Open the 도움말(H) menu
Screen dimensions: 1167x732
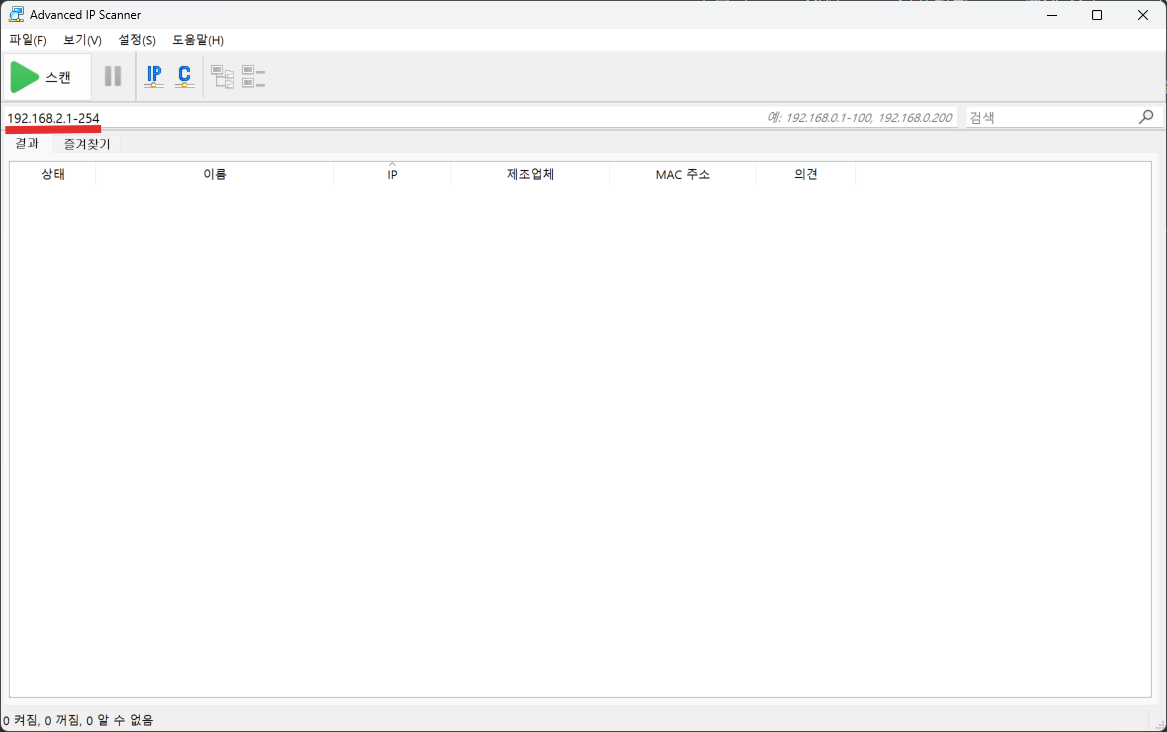point(198,39)
